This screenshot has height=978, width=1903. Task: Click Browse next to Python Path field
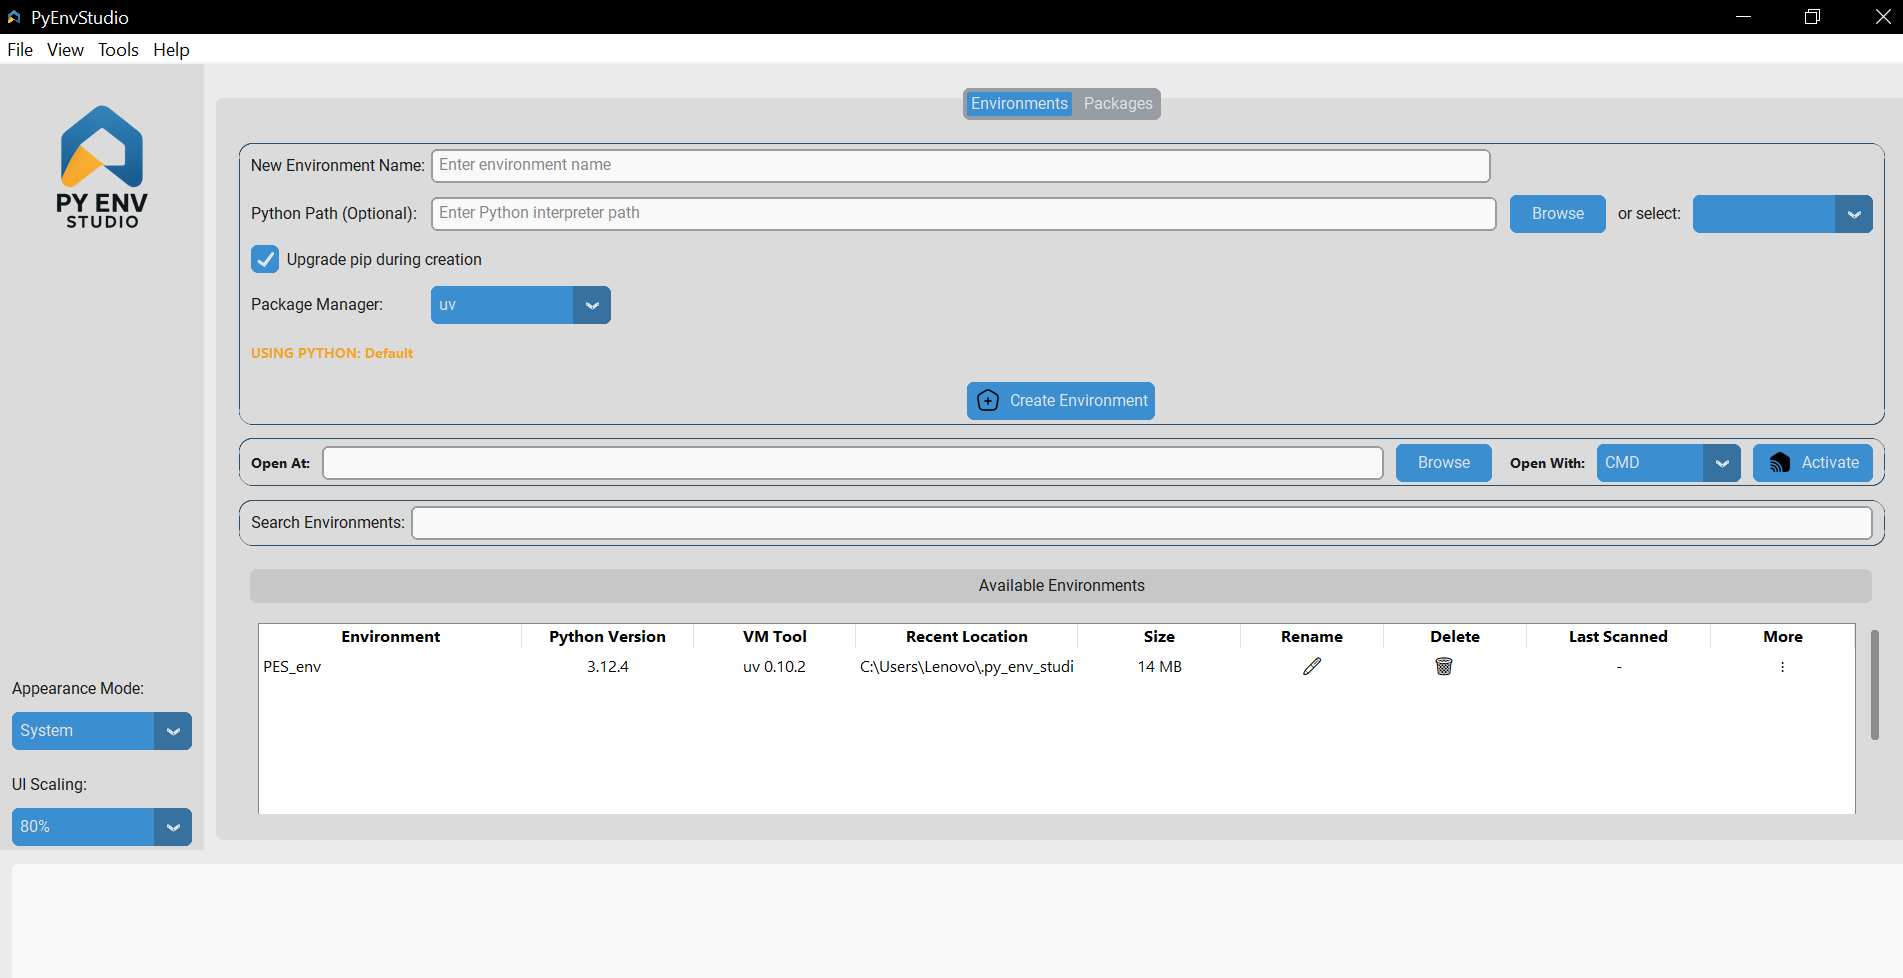[1557, 214]
